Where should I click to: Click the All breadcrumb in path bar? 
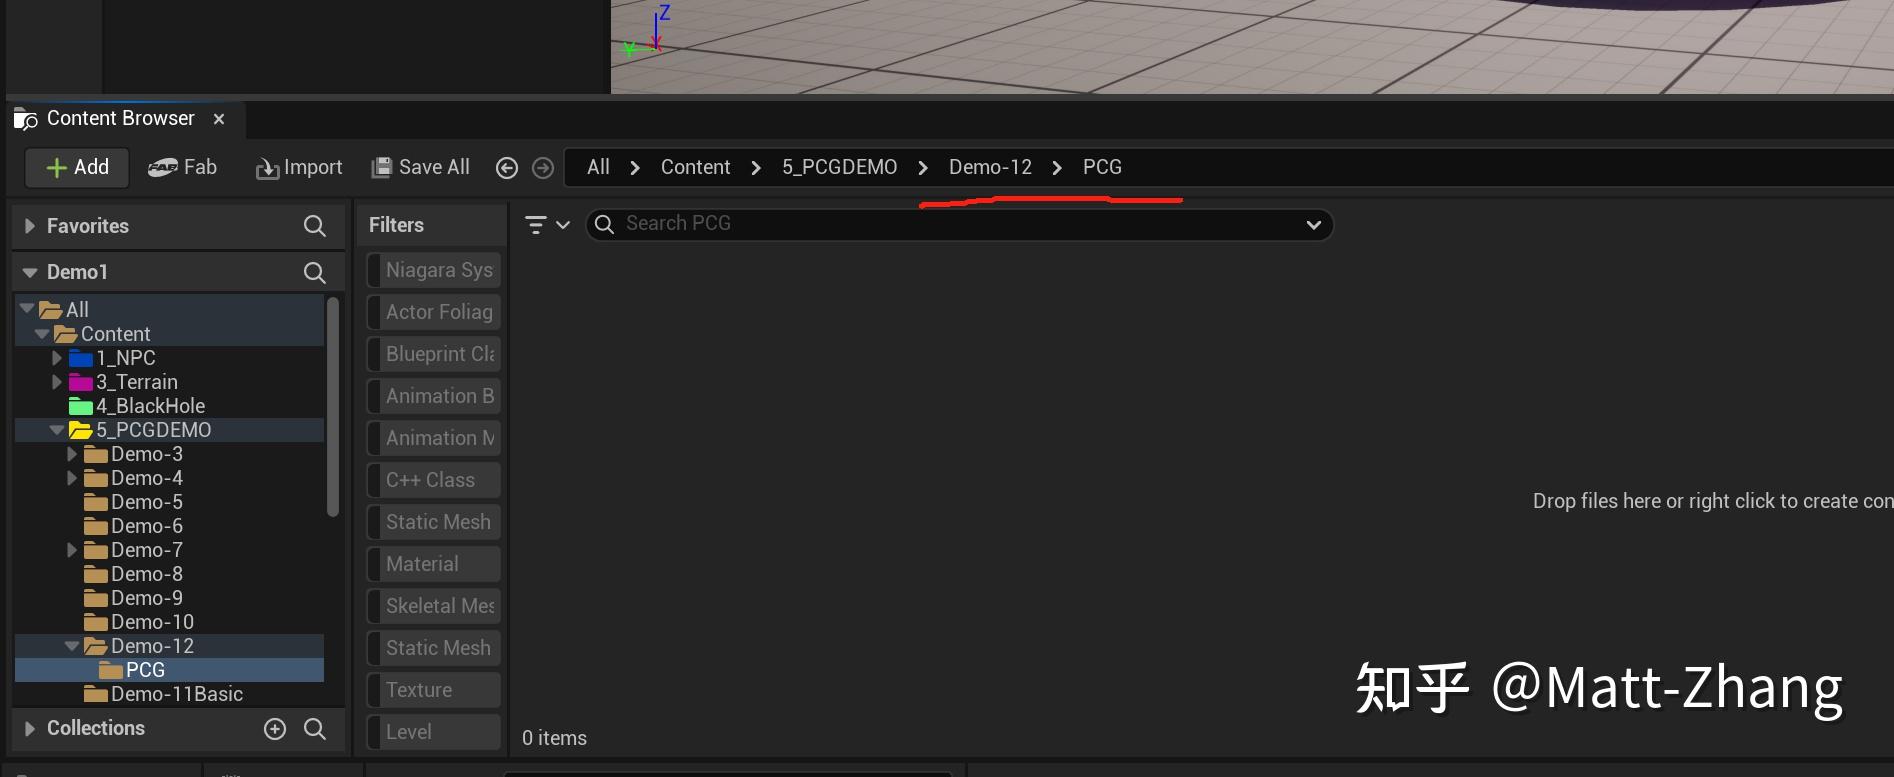click(598, 167)
